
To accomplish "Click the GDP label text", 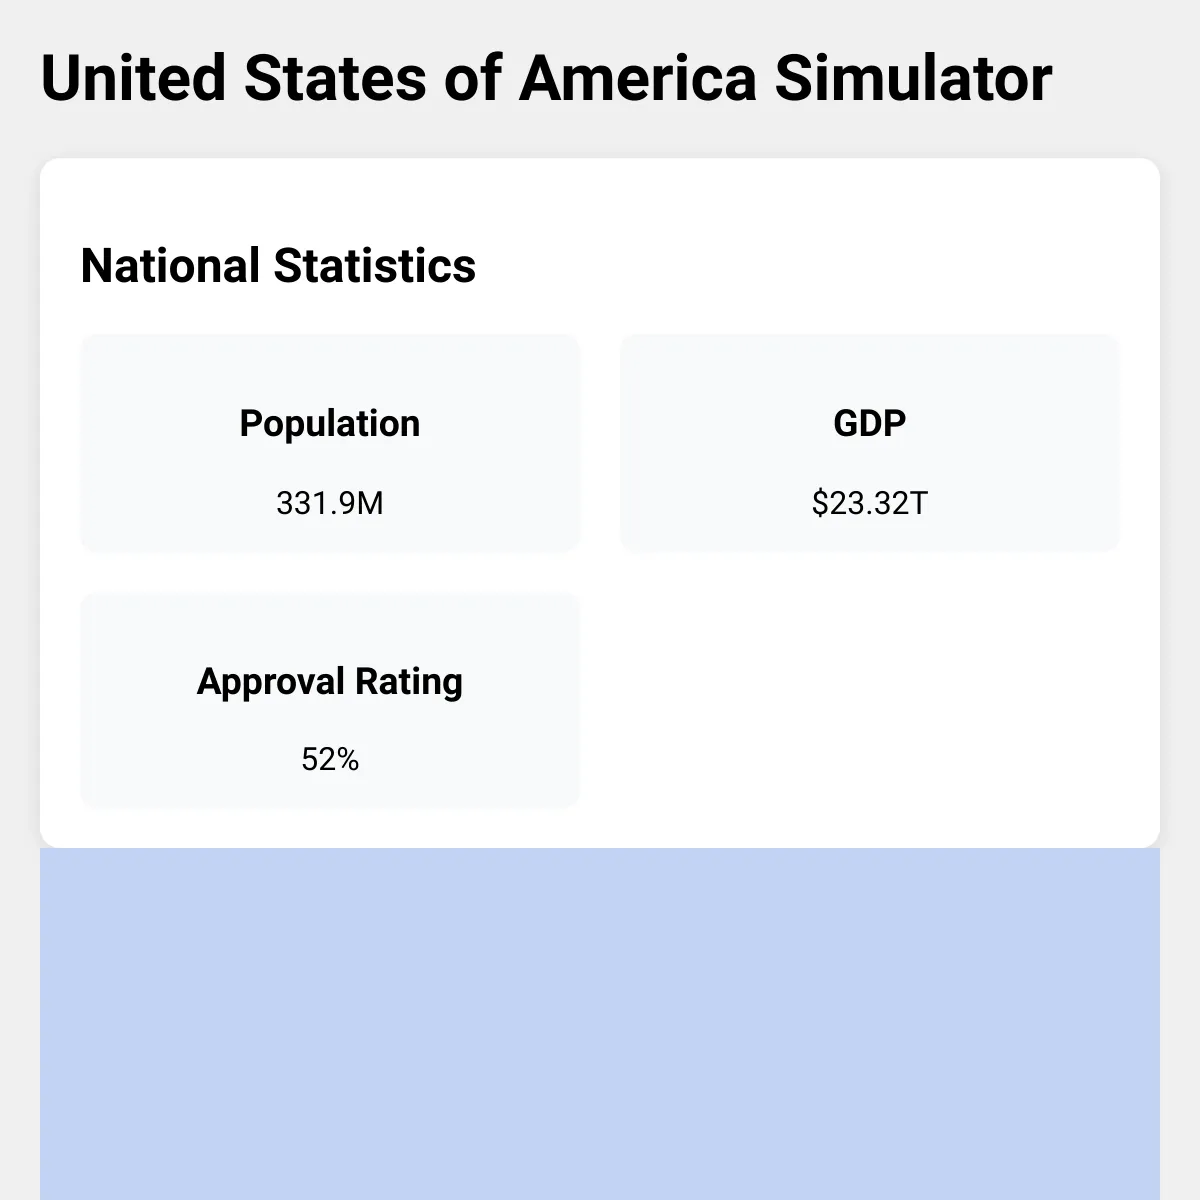I will point(870,423).
